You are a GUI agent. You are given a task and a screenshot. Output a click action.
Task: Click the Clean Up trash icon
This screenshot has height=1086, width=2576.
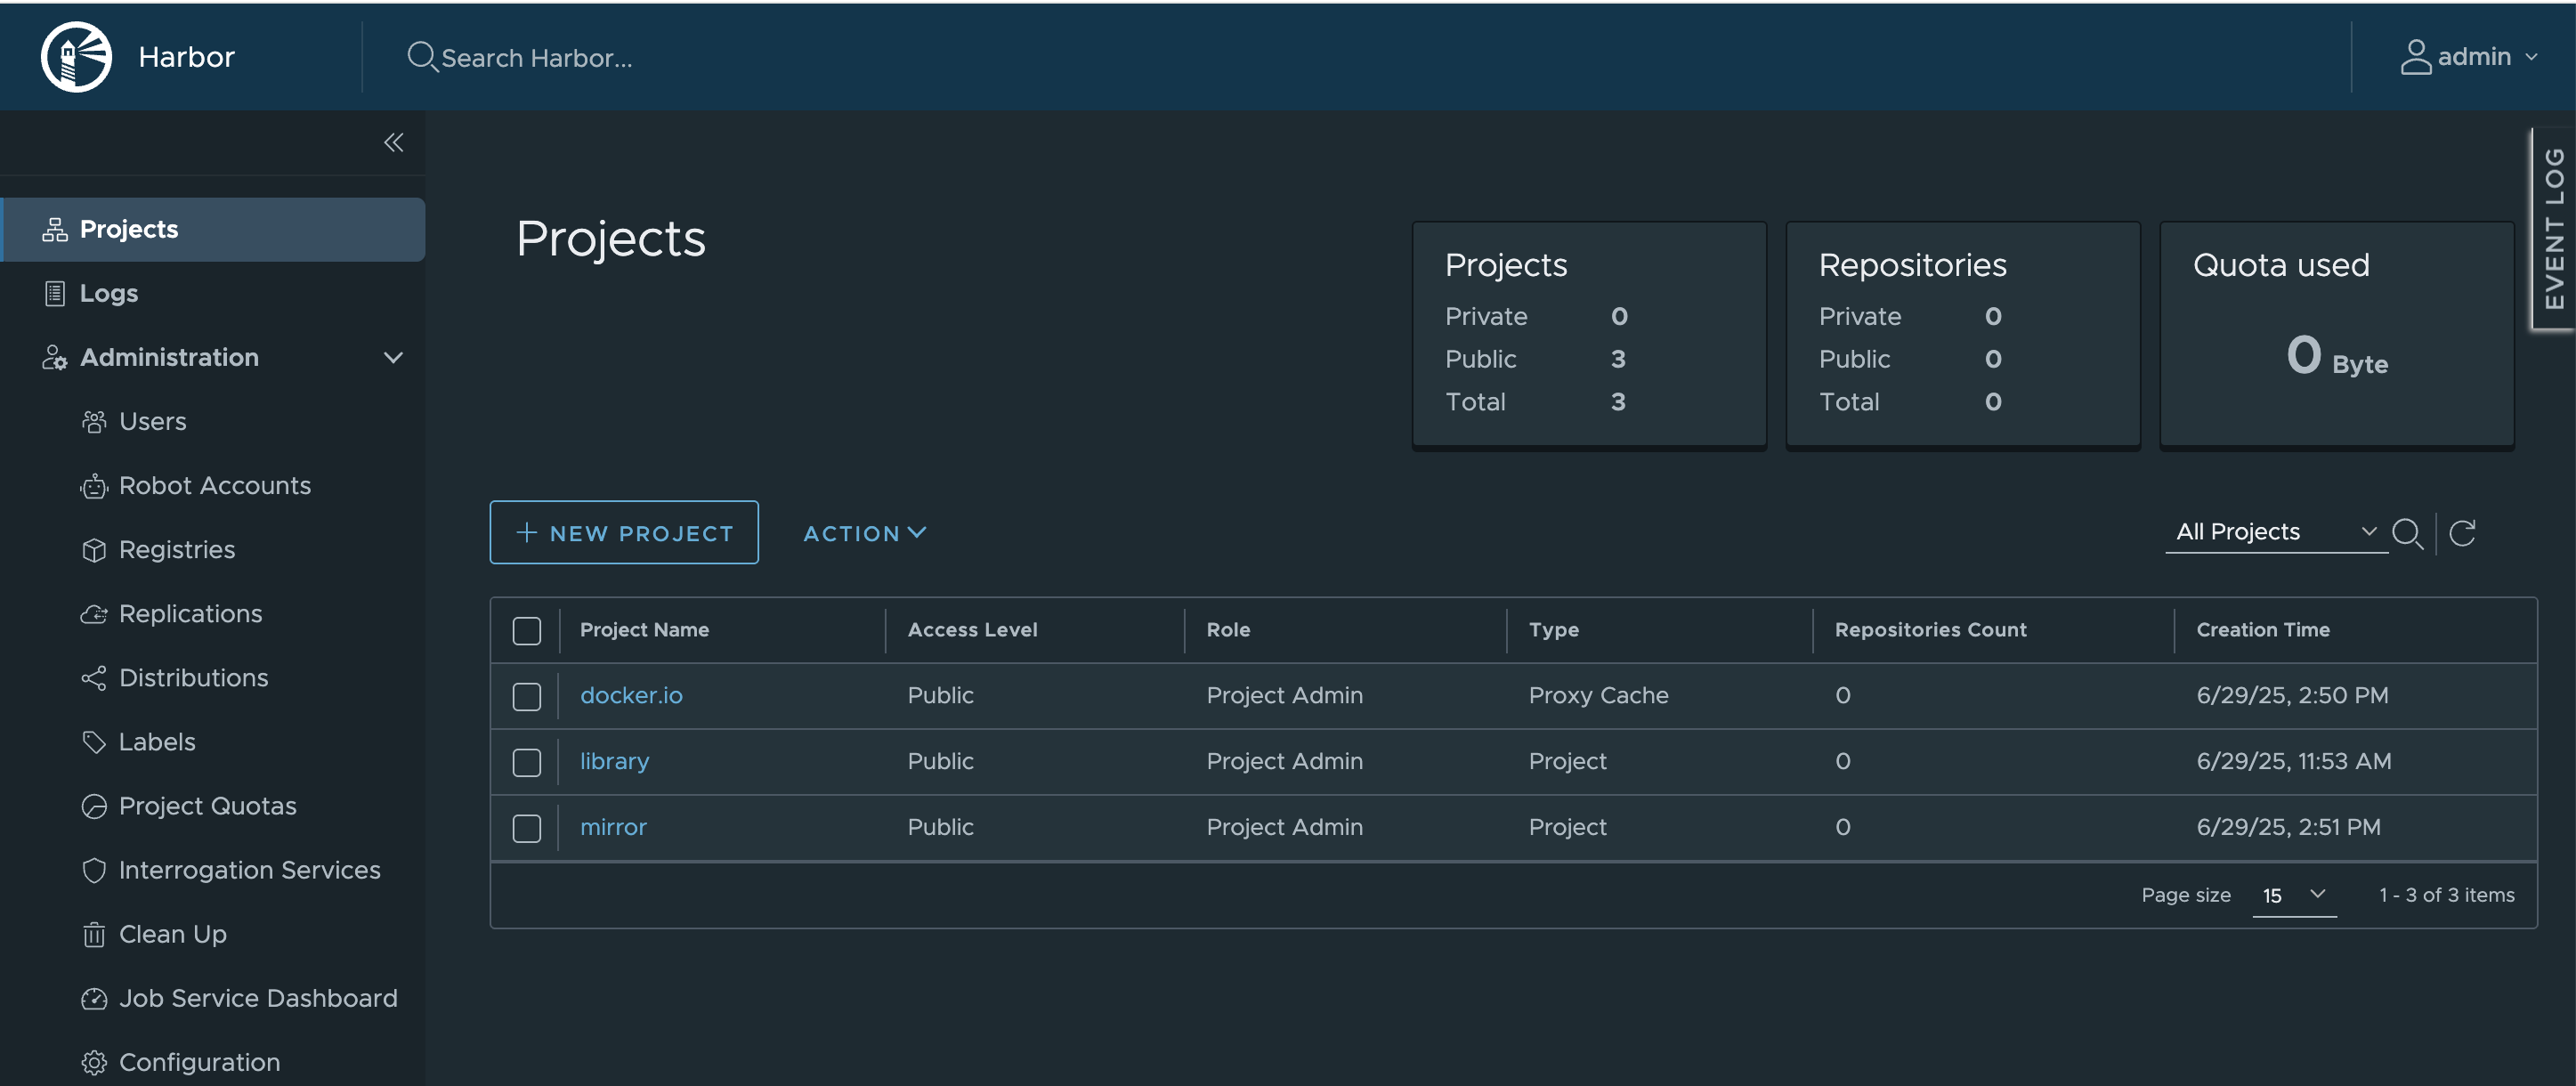94,935
